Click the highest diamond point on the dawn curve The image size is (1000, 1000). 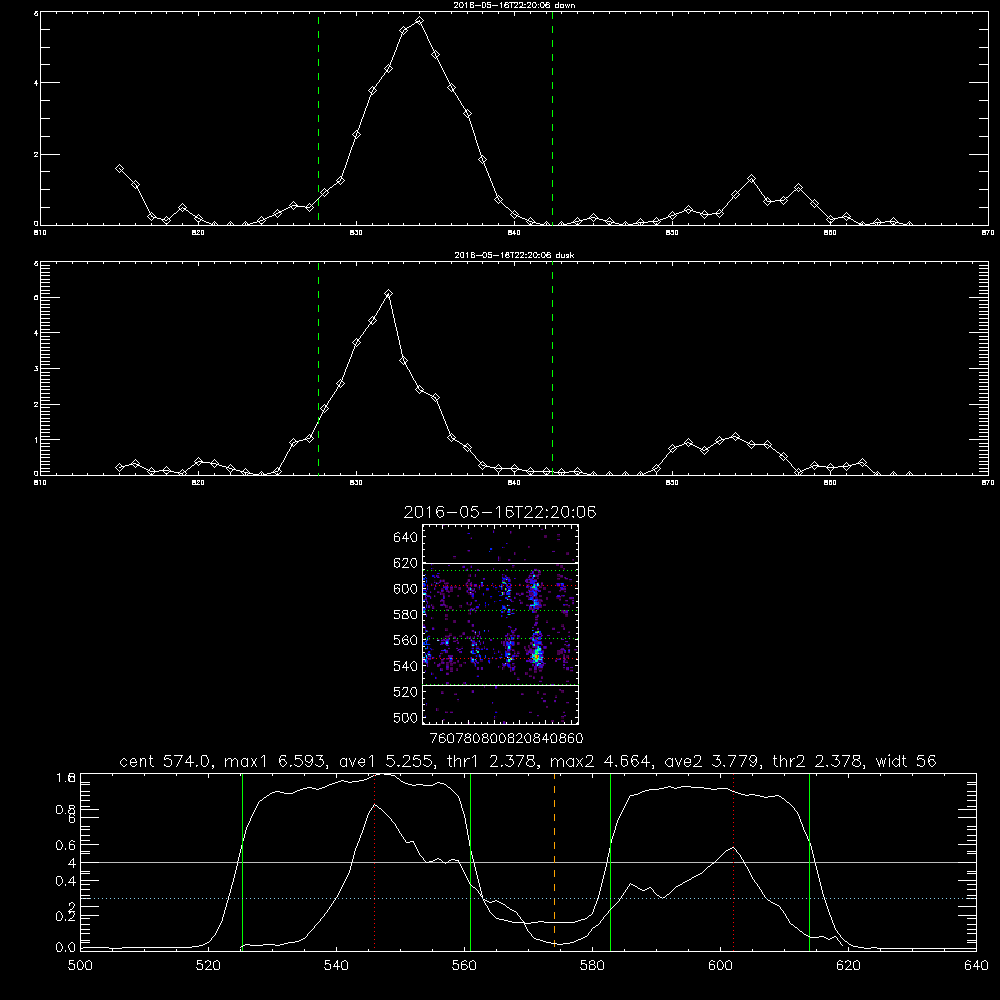click(419, 20)
